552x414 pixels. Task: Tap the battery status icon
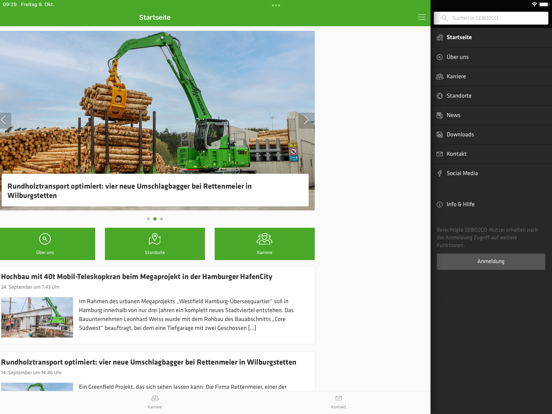coord(544,4)
